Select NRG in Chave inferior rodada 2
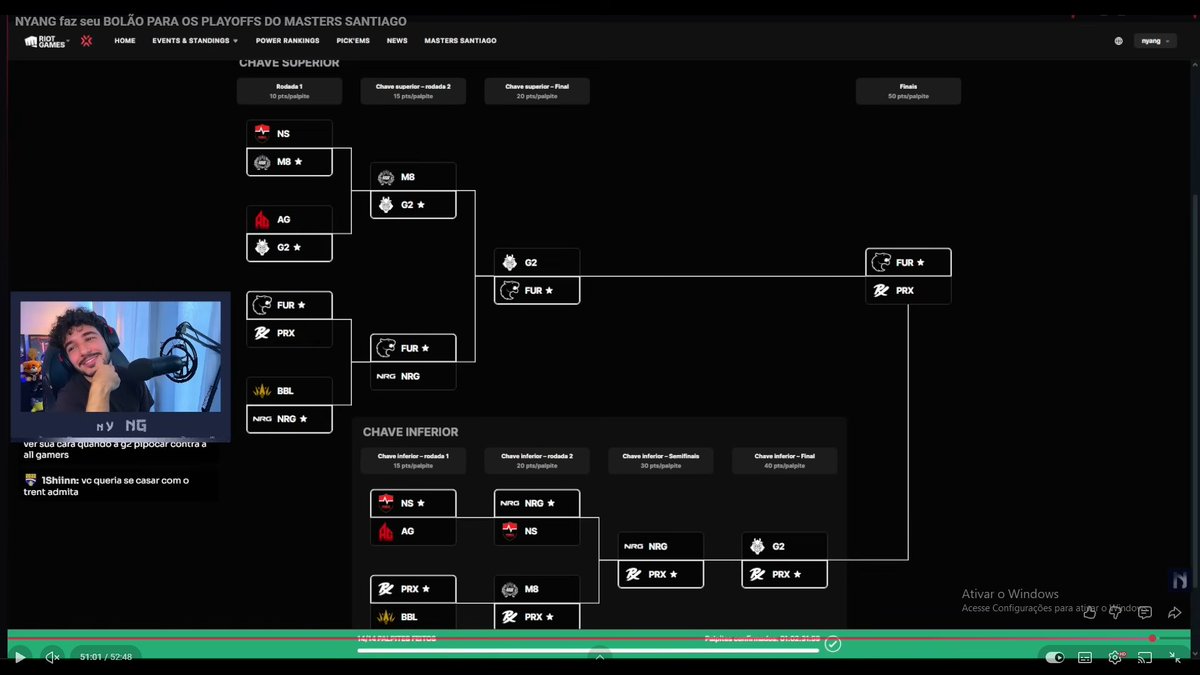Viewport: 1200px width, 675px height. pyautogui.click(x=537, y=503)
